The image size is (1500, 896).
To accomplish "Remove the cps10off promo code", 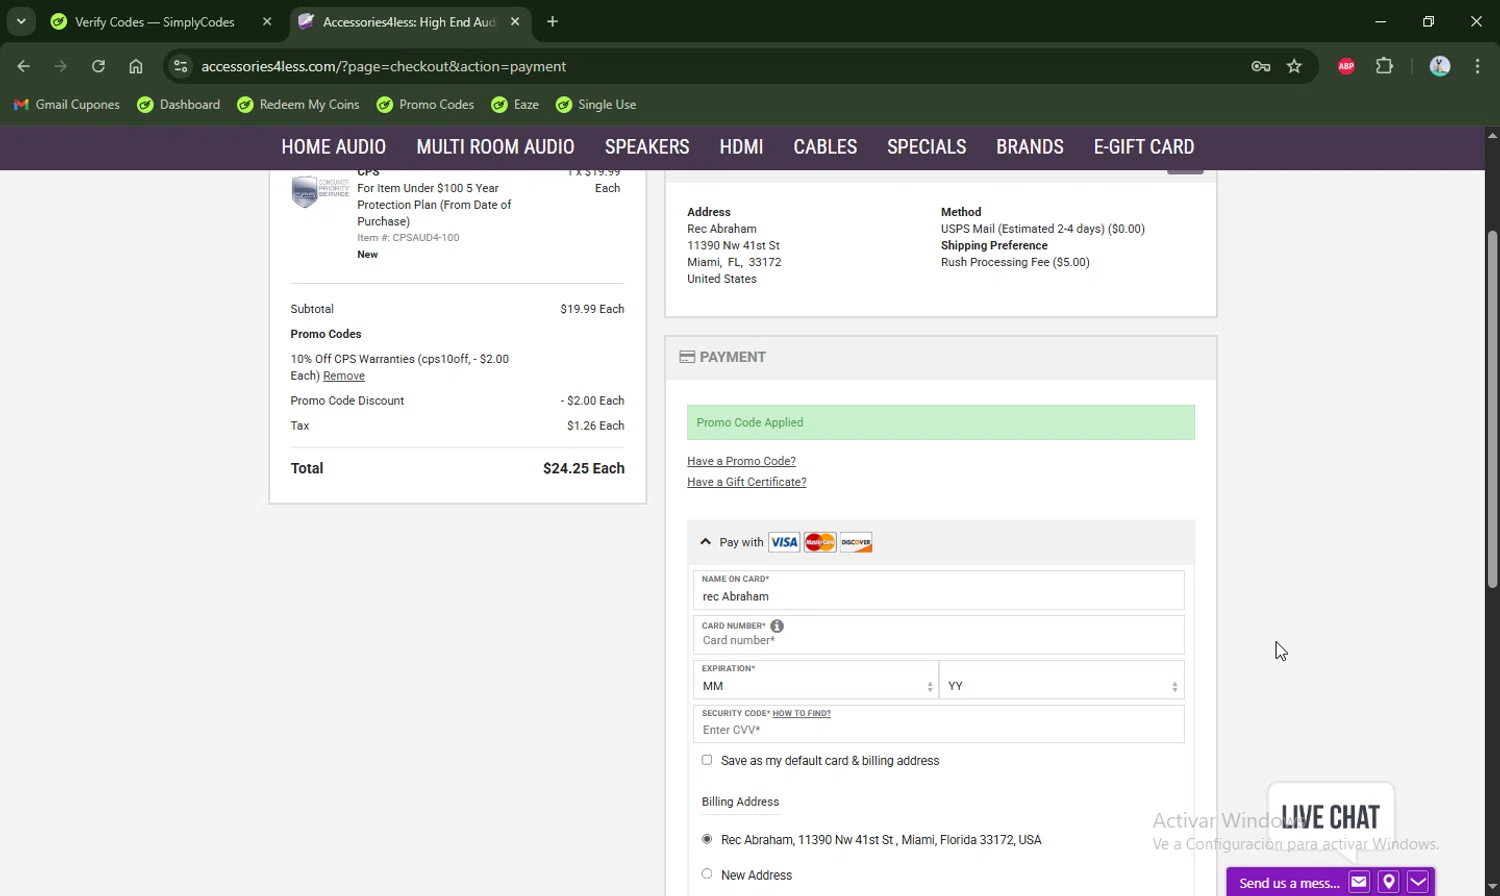I will 344,376.
